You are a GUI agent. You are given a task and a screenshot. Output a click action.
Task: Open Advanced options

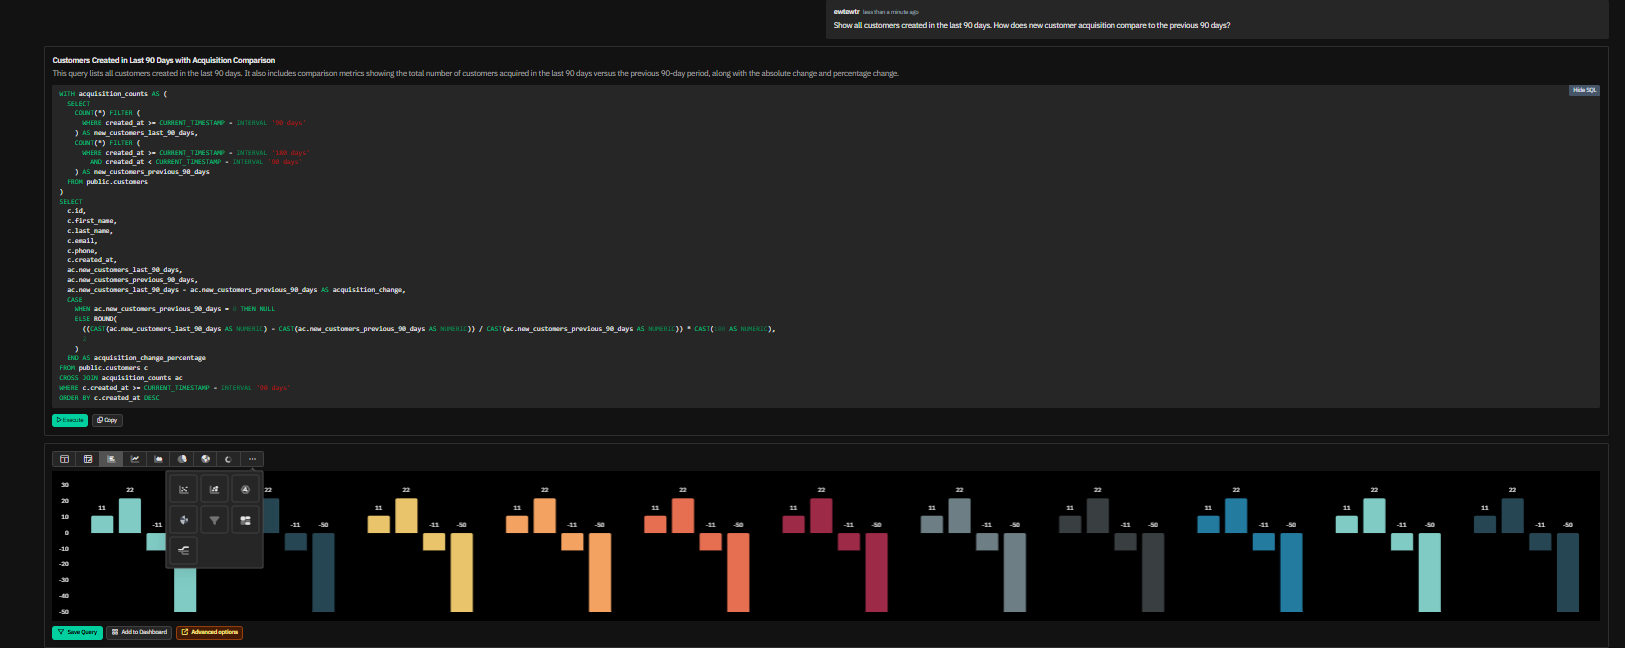click(209, 632)
